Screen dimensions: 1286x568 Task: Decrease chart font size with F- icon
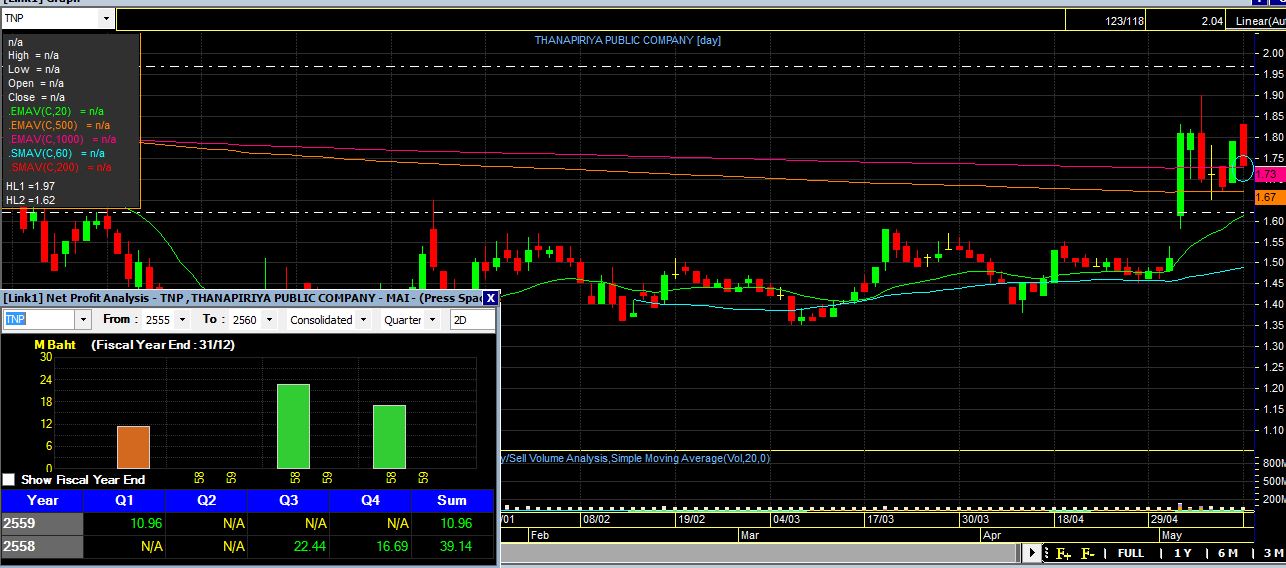tap(1087, 553)
